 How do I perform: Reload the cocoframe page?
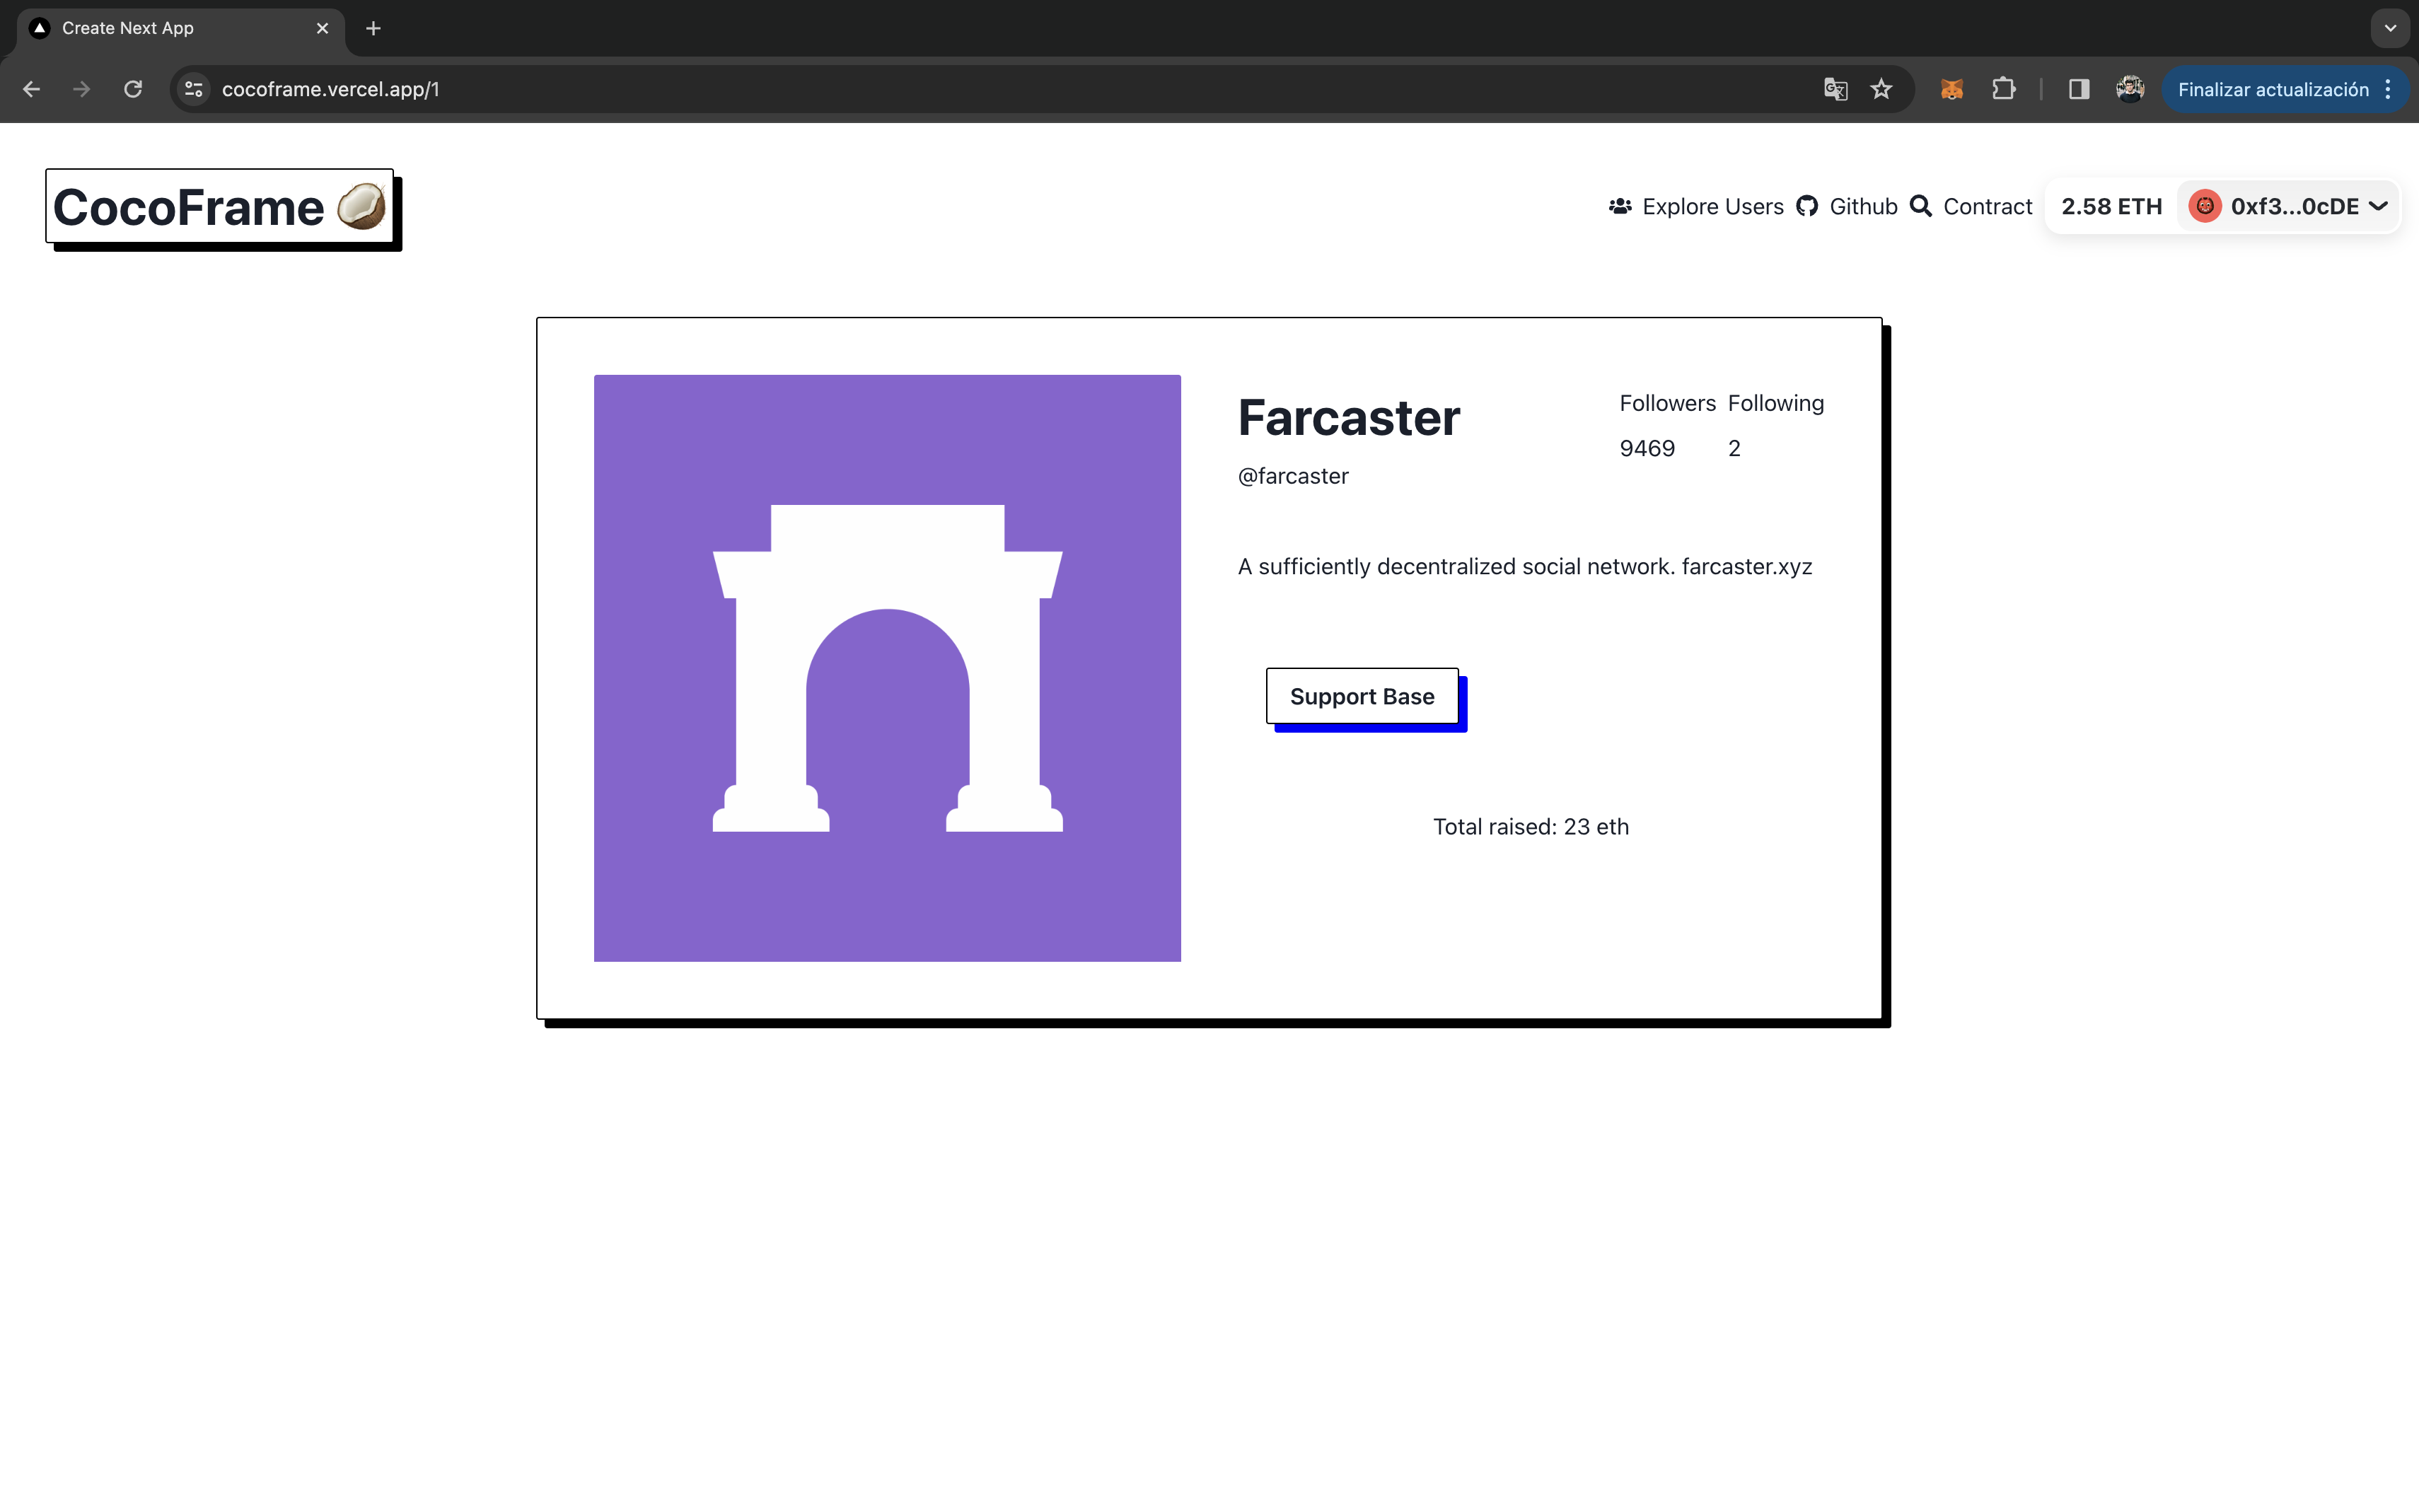coord(133,89)
